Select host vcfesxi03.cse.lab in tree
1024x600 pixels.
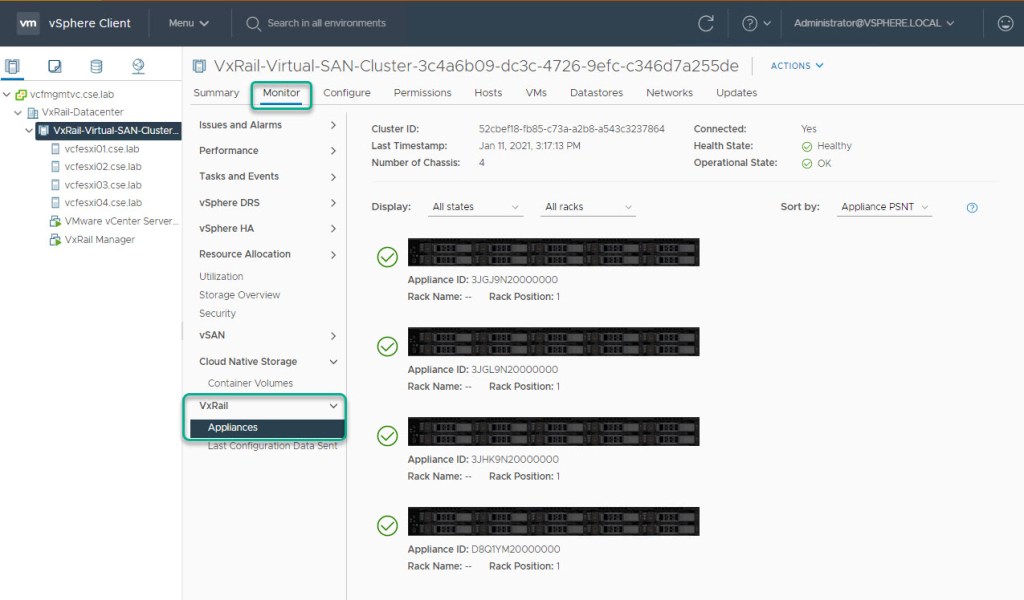102,185
